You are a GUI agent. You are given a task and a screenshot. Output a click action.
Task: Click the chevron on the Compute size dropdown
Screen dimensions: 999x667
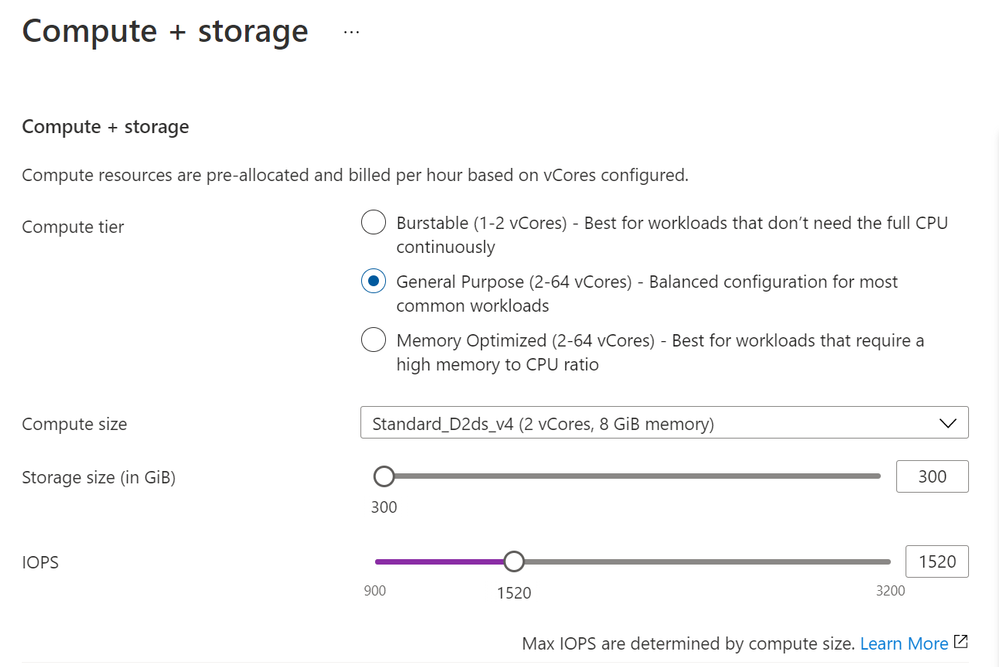[x=947, y=422]
